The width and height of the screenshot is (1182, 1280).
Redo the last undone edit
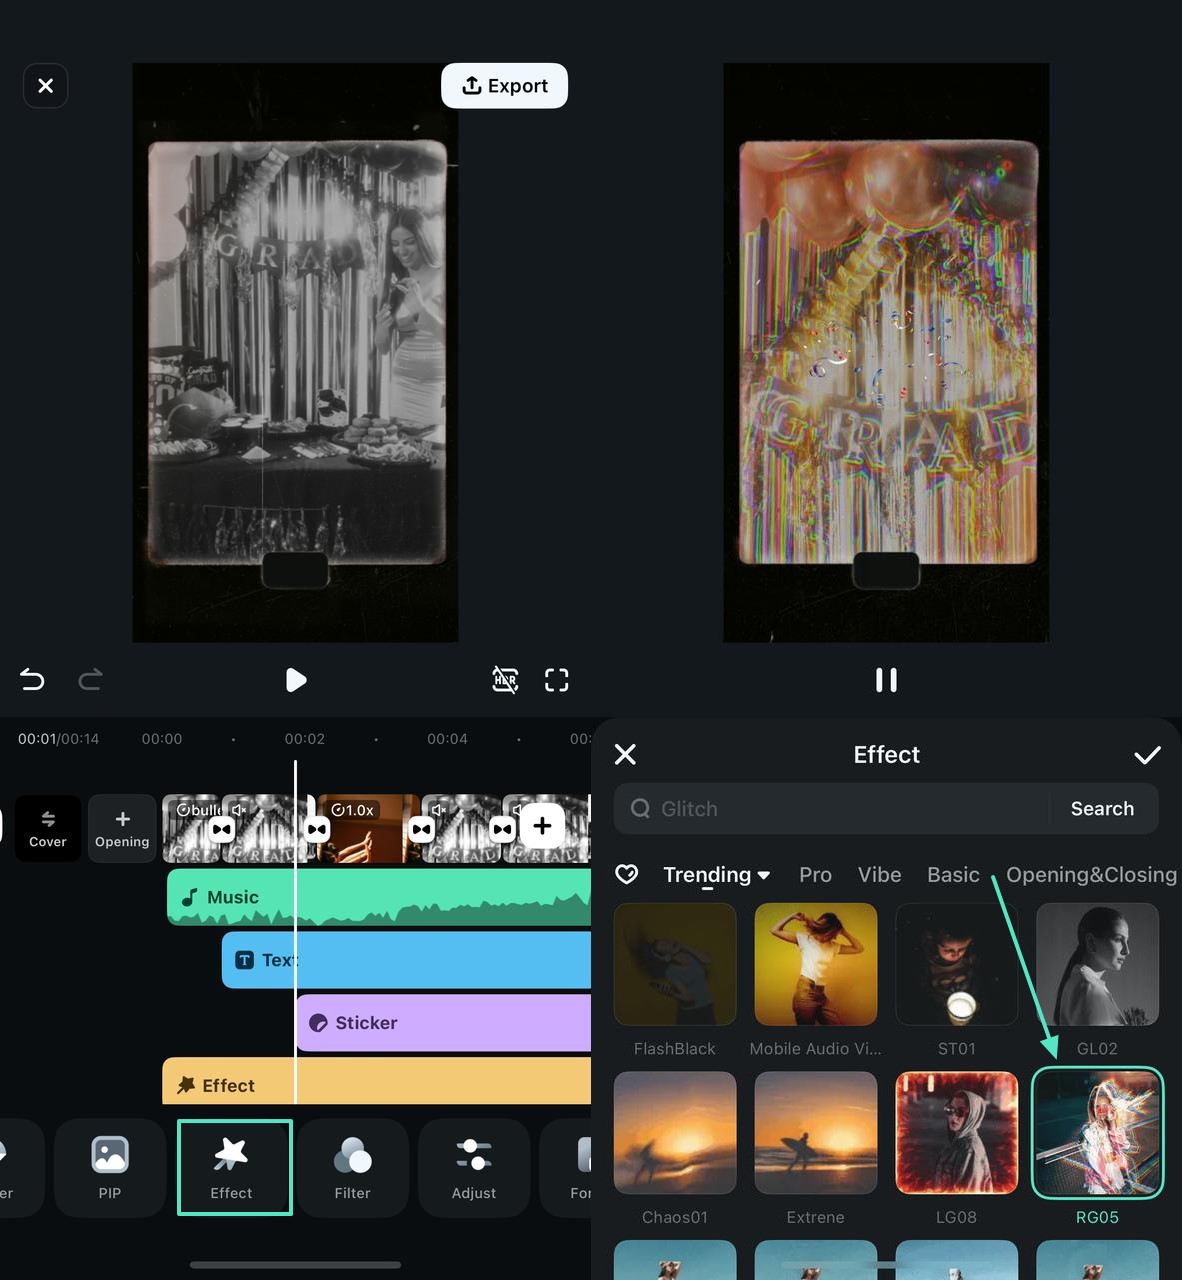pos(91,680)
